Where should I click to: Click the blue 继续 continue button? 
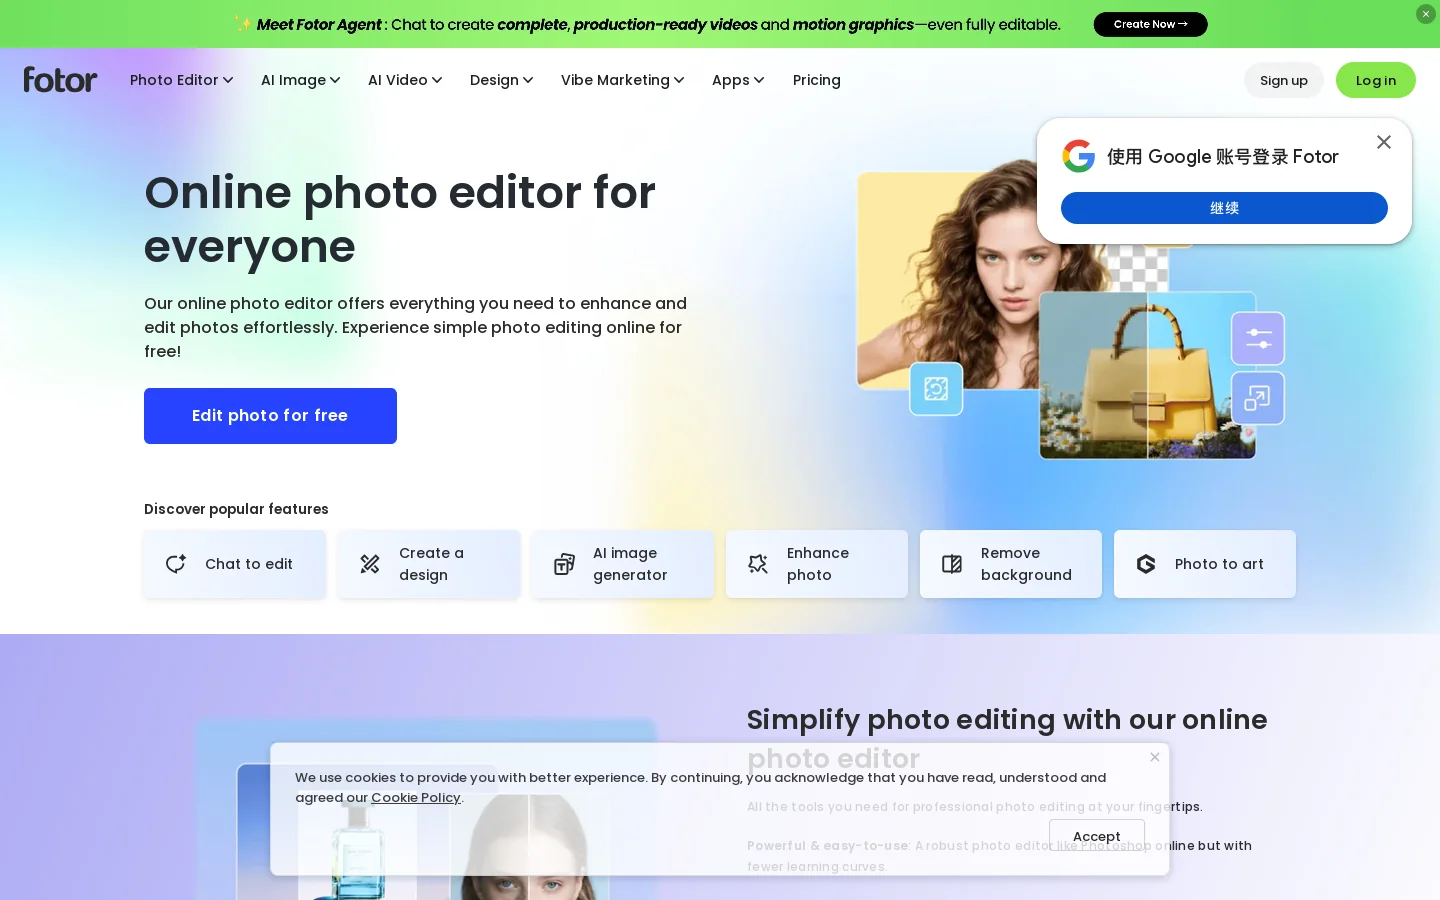[1224, 208]
